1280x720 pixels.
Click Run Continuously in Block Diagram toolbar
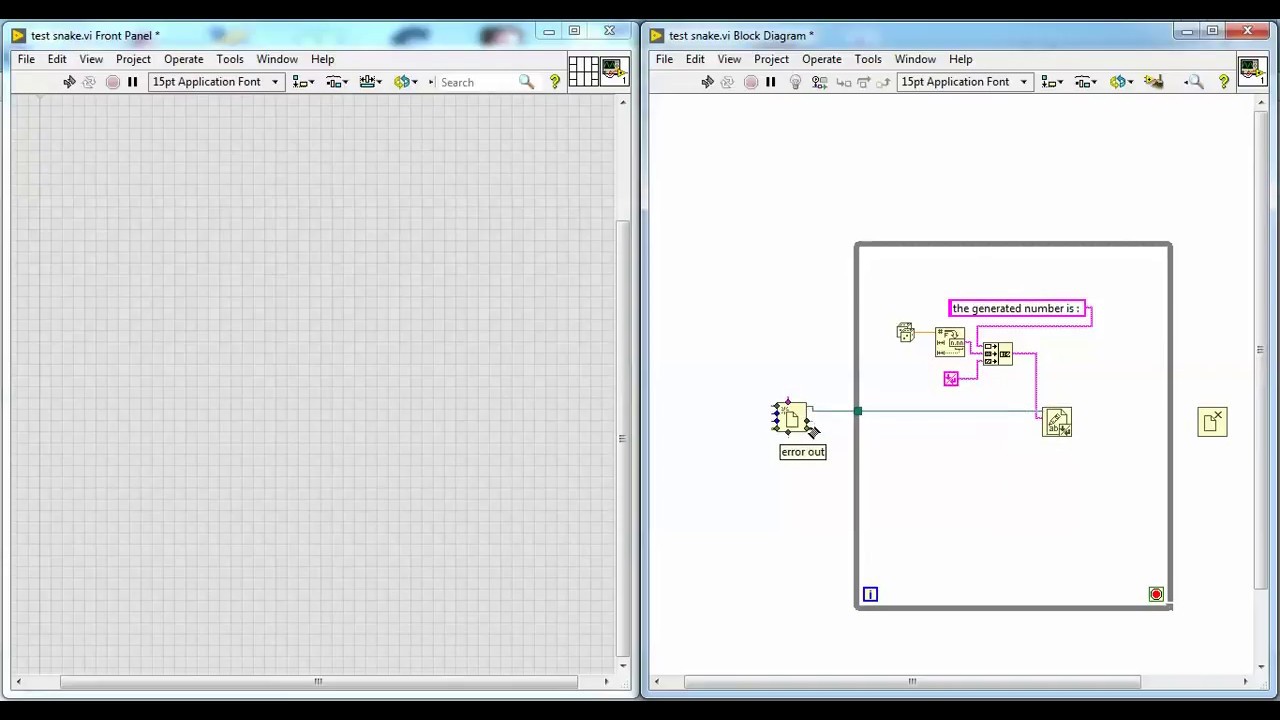click(727, 82)
